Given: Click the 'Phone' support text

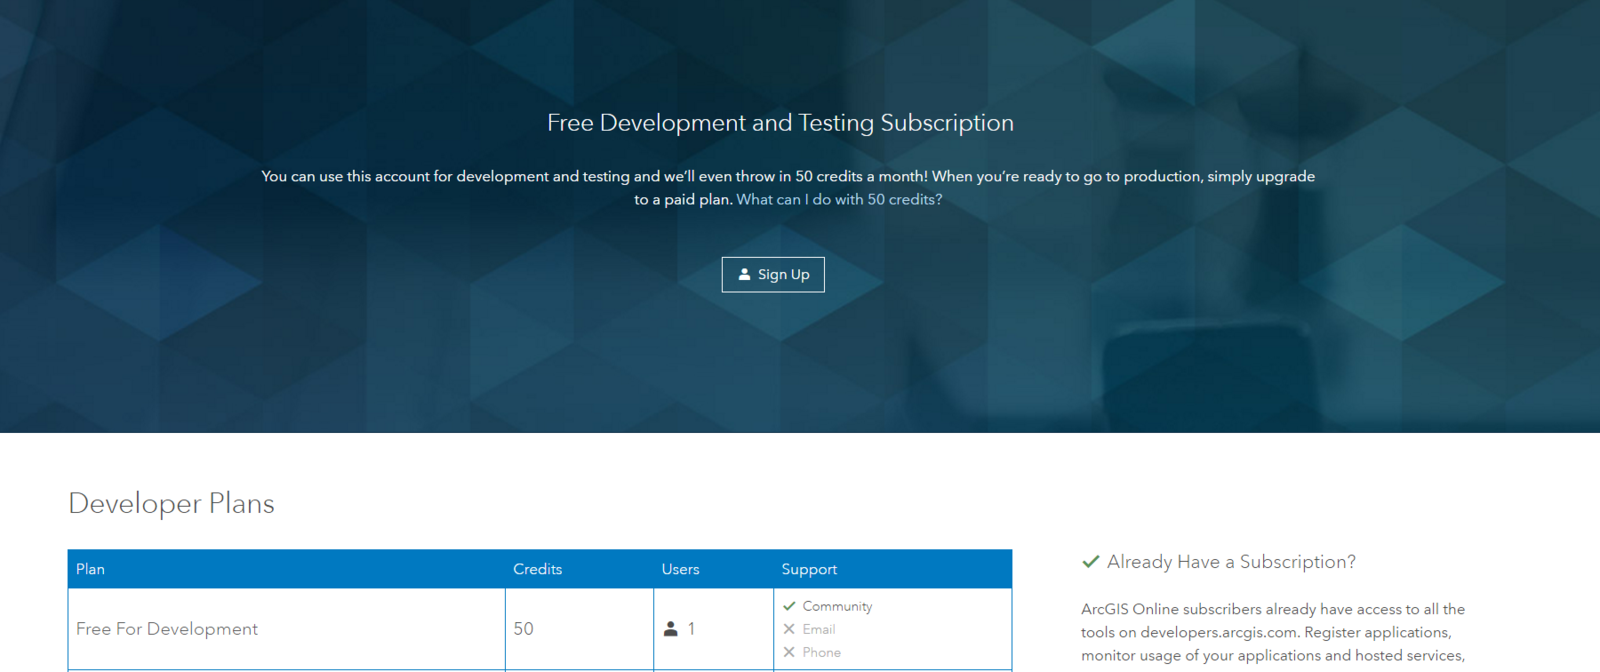Looking at the screenshot, I should 821,652.
